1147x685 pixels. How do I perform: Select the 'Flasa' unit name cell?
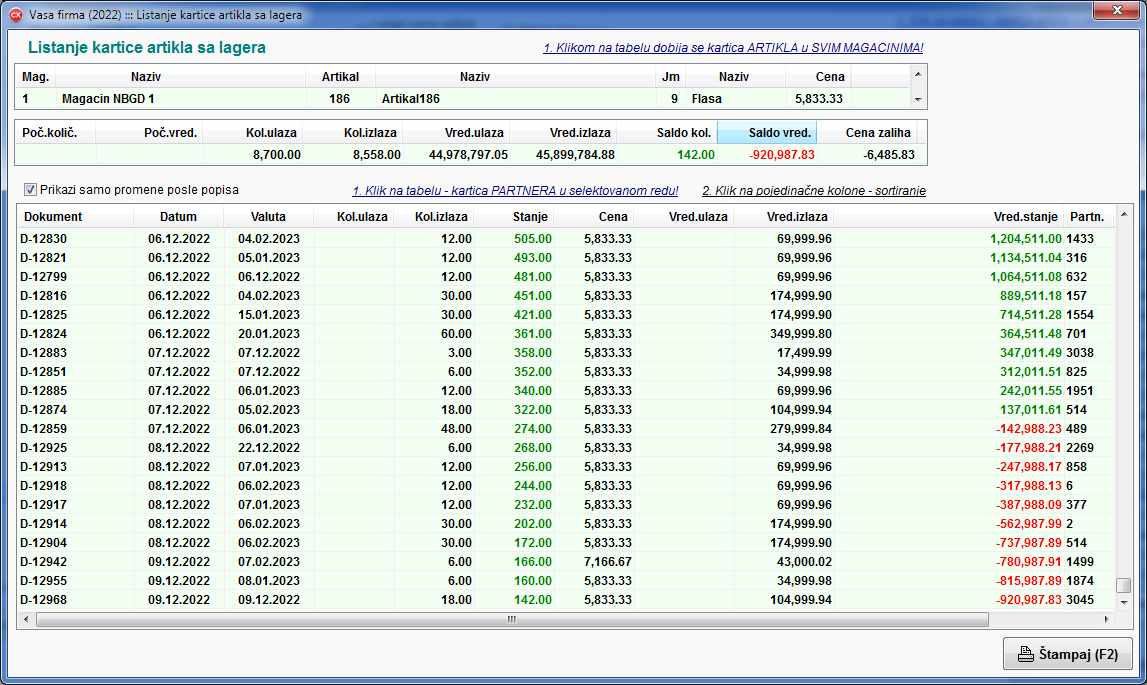[735, 99]
